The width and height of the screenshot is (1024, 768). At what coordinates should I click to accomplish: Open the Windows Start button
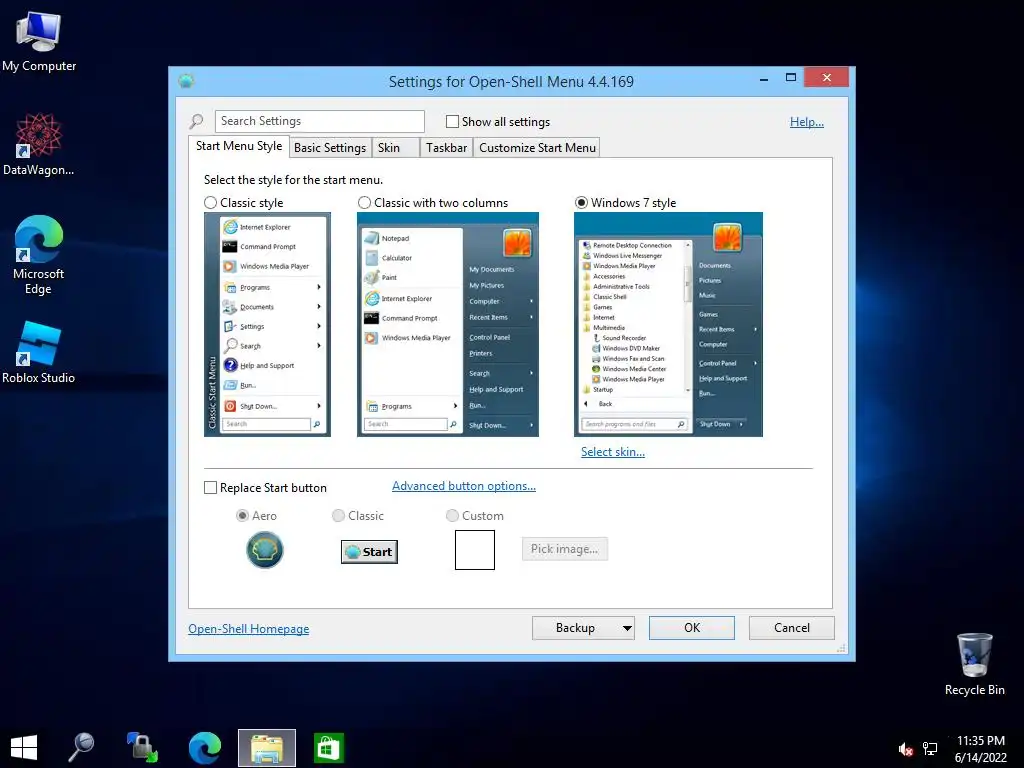(24, 748)
